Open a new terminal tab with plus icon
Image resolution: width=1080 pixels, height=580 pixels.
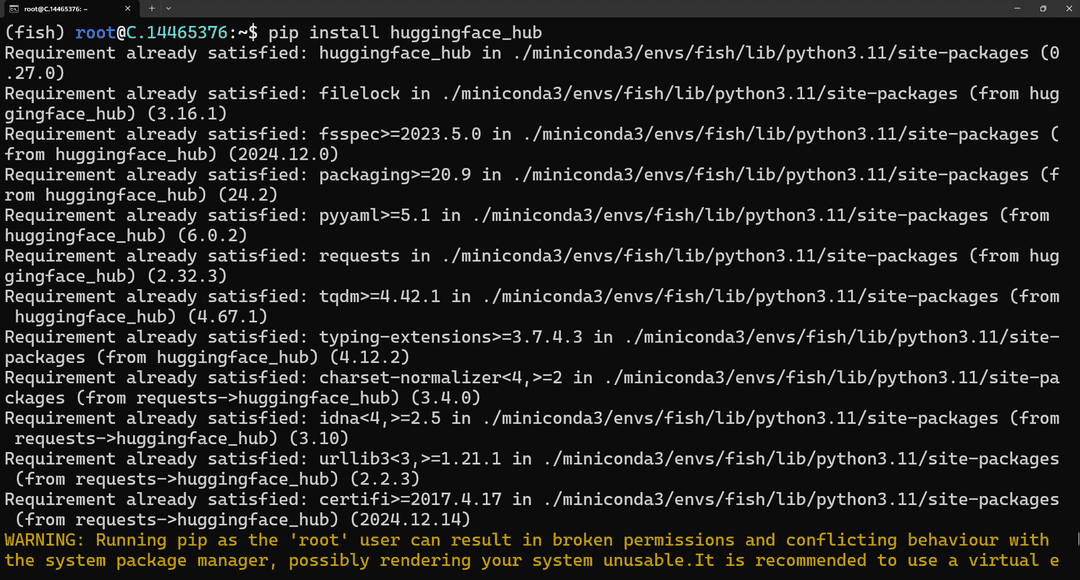(x=152, y=8)
